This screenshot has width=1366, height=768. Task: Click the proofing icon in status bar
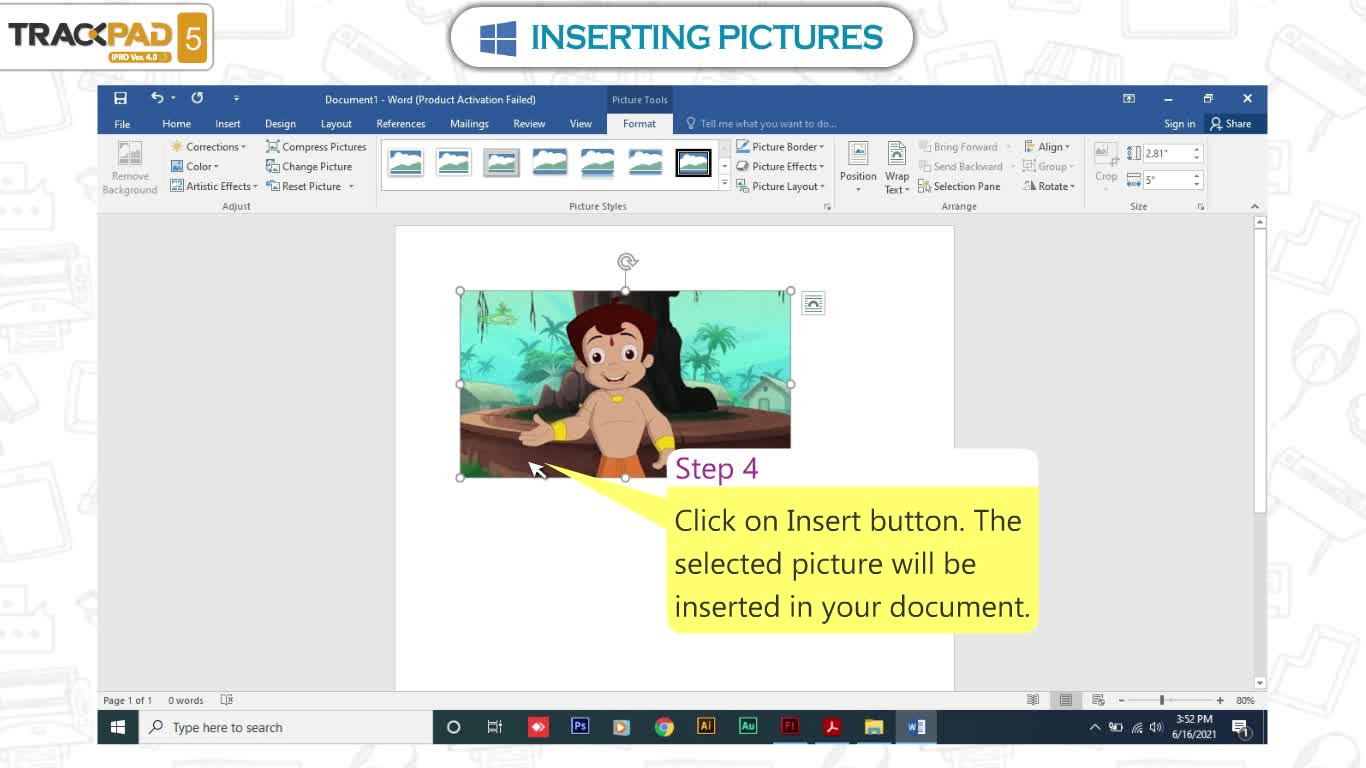(x=227, y=700)
